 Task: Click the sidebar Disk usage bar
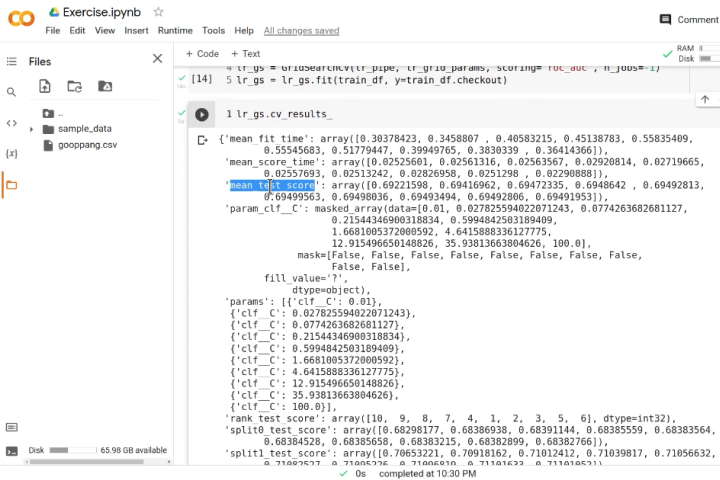click(x=73, y=450)
